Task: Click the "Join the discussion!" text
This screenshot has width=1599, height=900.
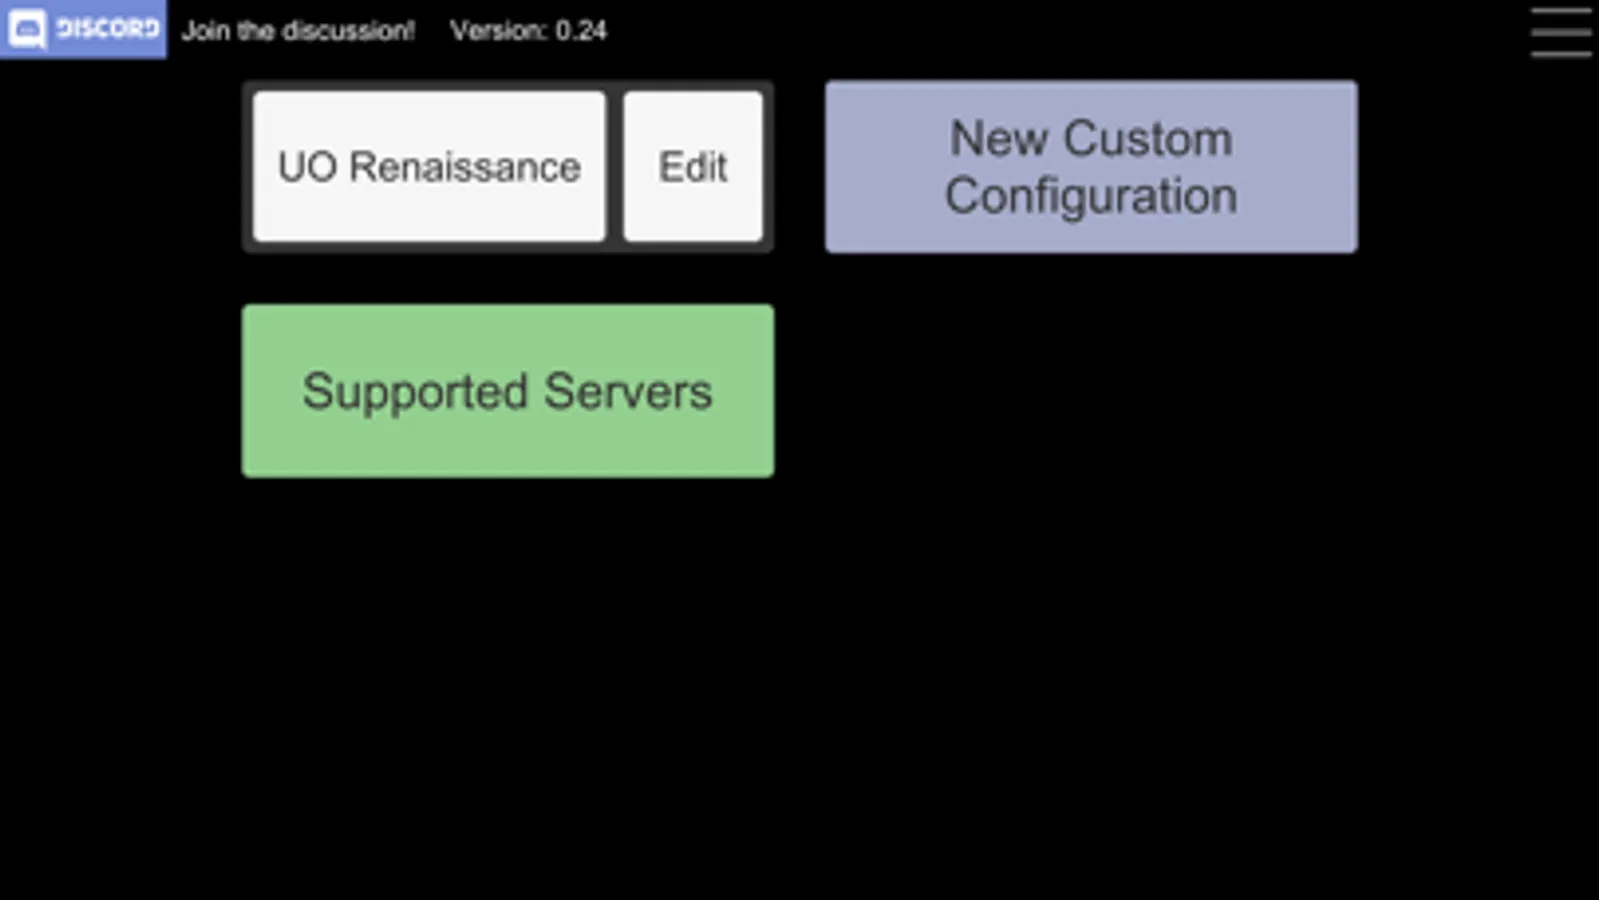Action: (x=298, y=31)
